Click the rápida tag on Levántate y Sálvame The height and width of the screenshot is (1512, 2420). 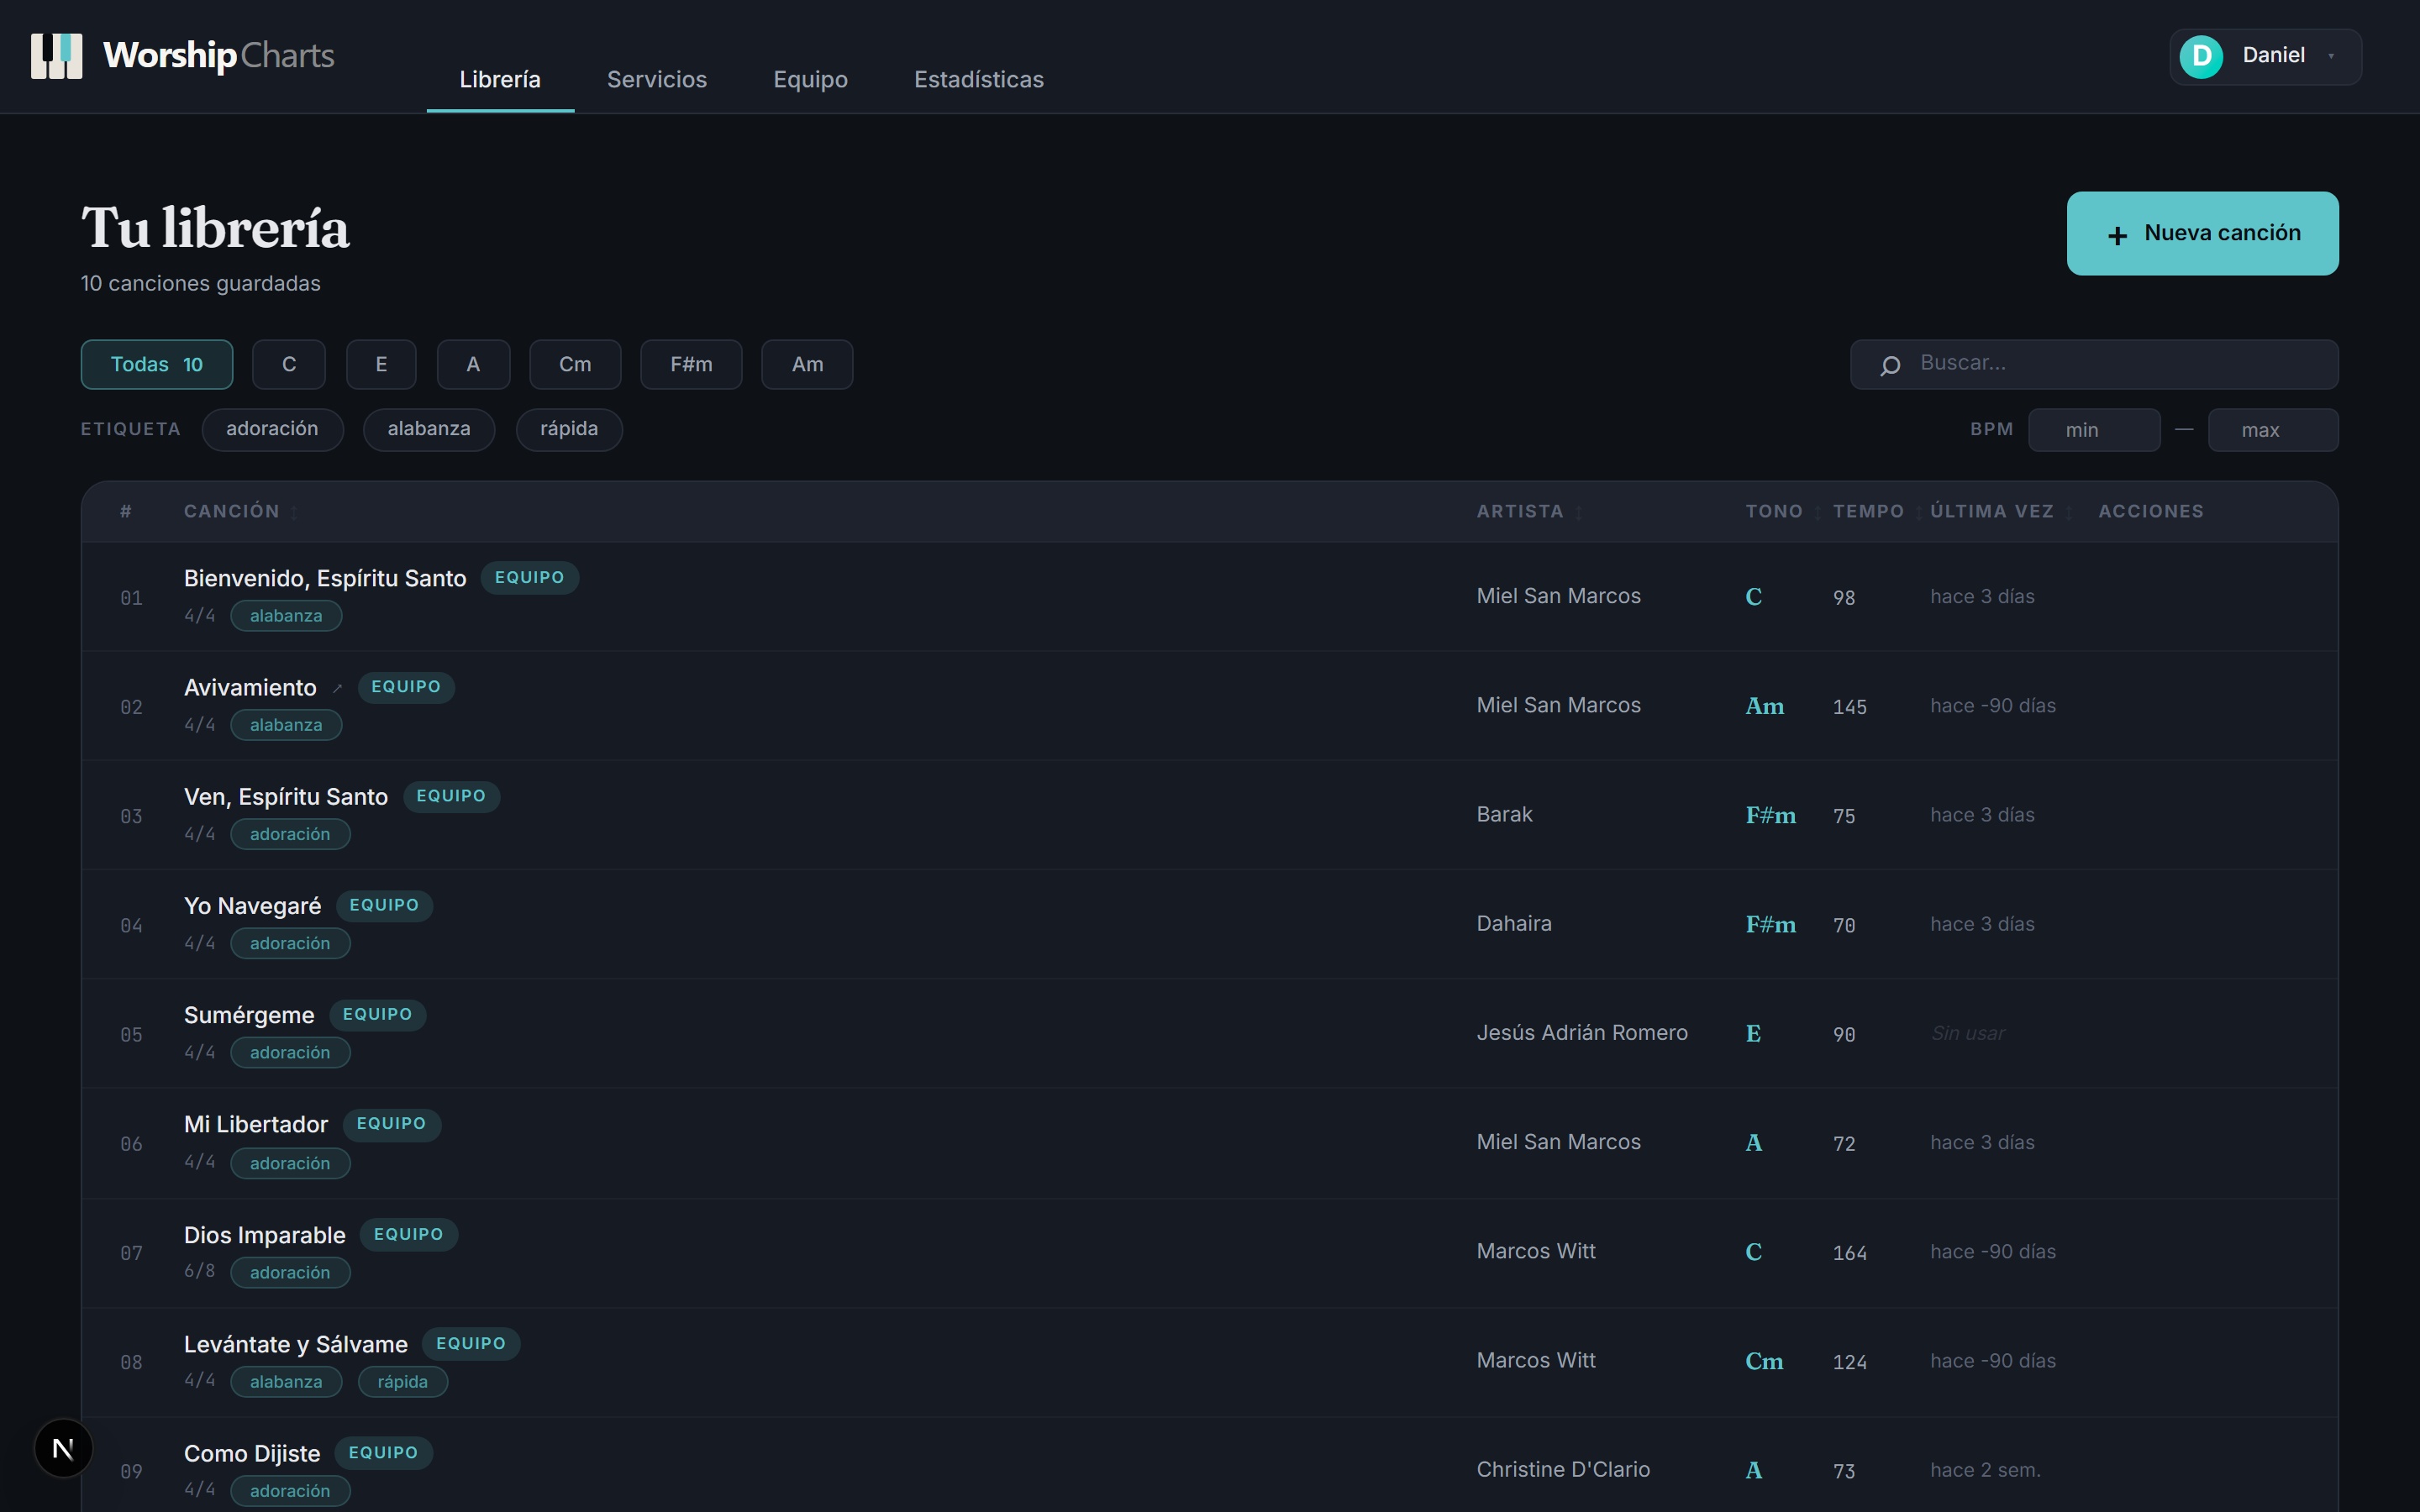coord(403,1382)
